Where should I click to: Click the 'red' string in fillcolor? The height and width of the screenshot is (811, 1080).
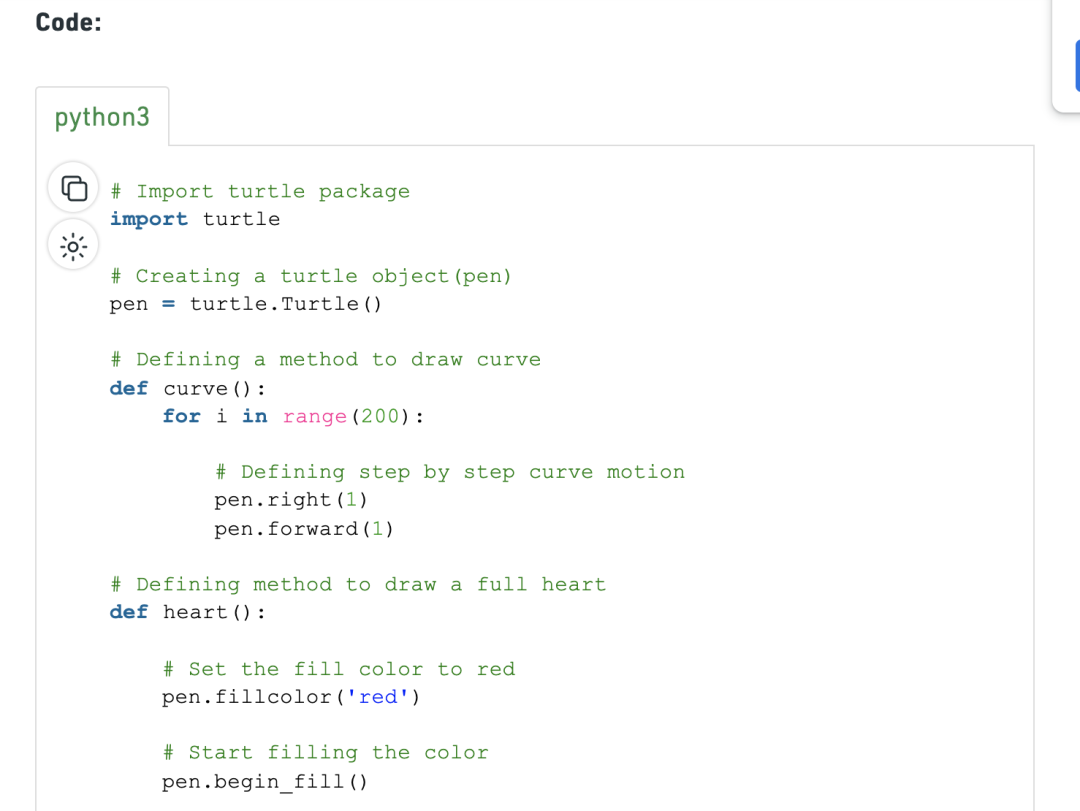[x=378, y=697]
